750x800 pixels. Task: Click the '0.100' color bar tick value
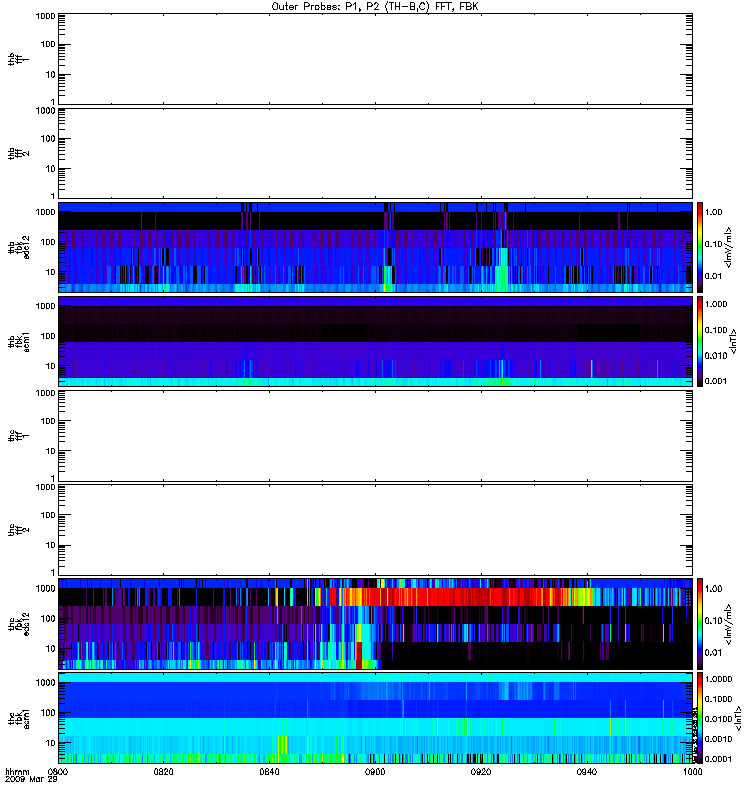pyautogui.click(x=716, y=330)
